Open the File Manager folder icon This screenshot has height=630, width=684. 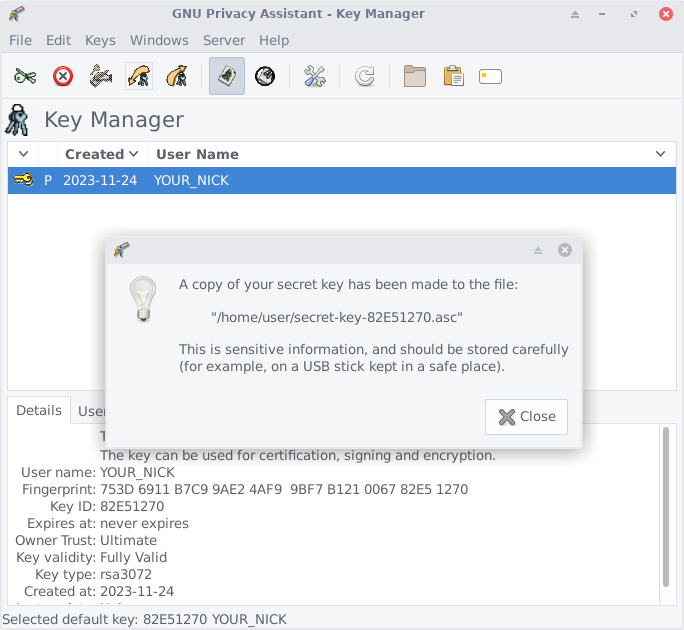pyautogui.click(x=415, y=76)
